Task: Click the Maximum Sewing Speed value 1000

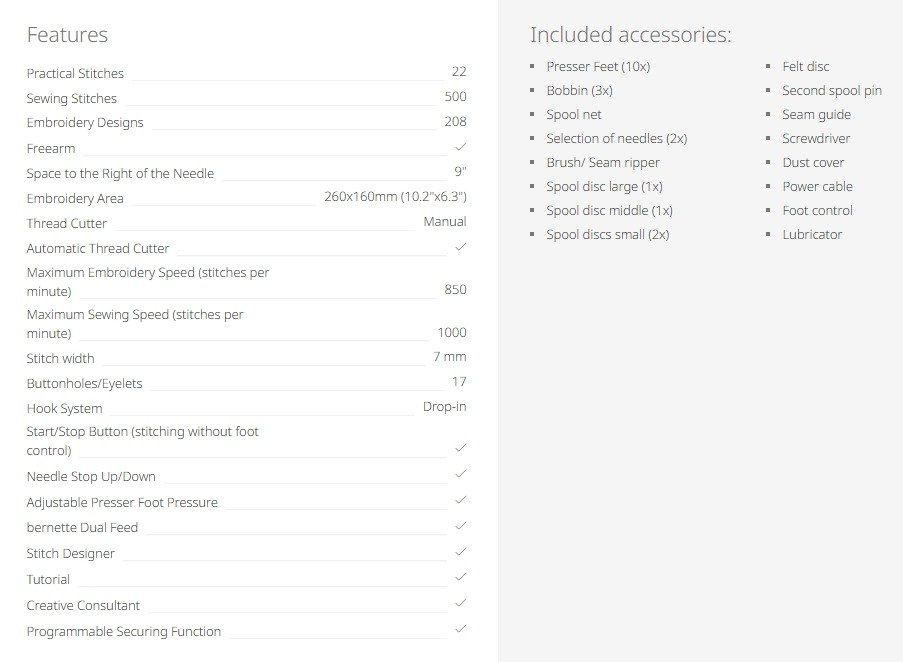Action: [x=452, y=332]
